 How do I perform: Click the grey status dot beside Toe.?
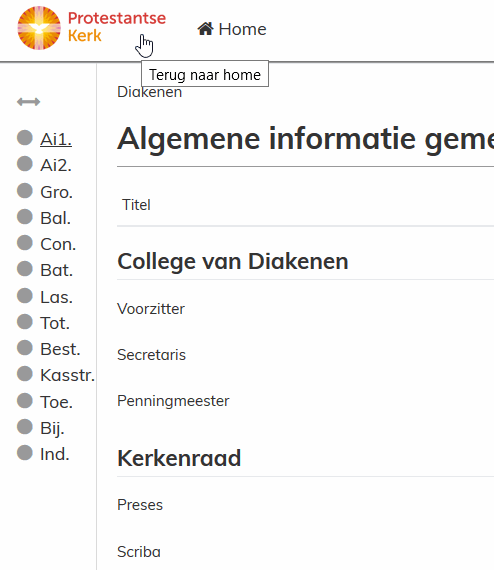click(x=25, y=401)
